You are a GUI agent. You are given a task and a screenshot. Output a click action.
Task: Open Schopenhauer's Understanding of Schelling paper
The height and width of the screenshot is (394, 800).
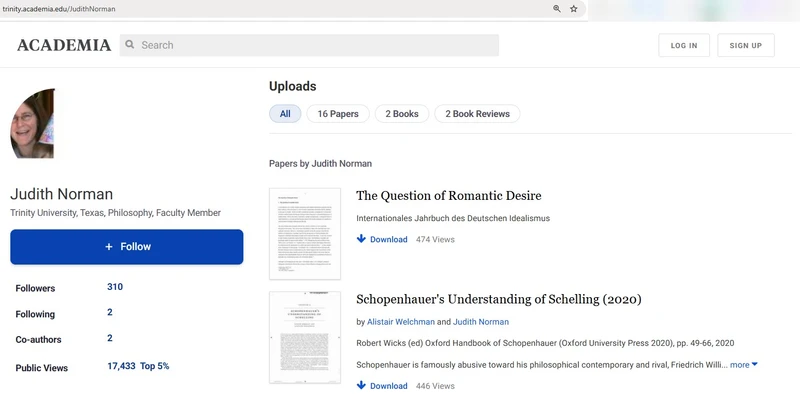[498, 299]
